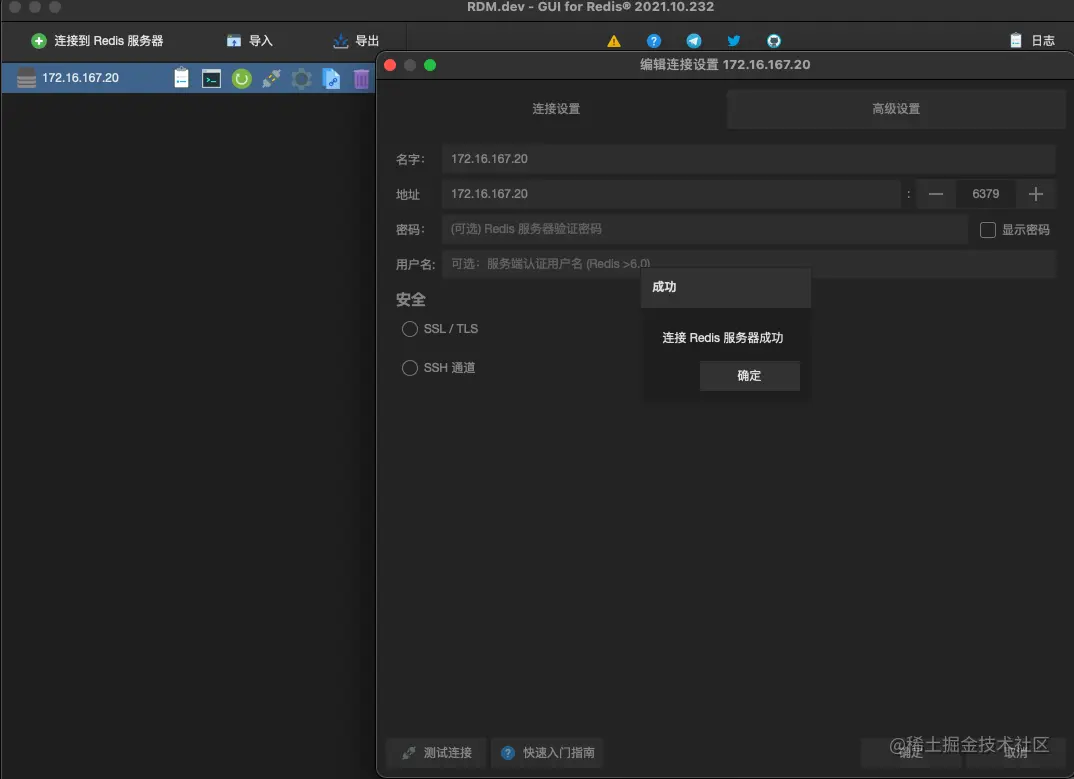Click 确定 in the 成功 dialog
Screen dimensions: 1074x779
tap(749, 376)
